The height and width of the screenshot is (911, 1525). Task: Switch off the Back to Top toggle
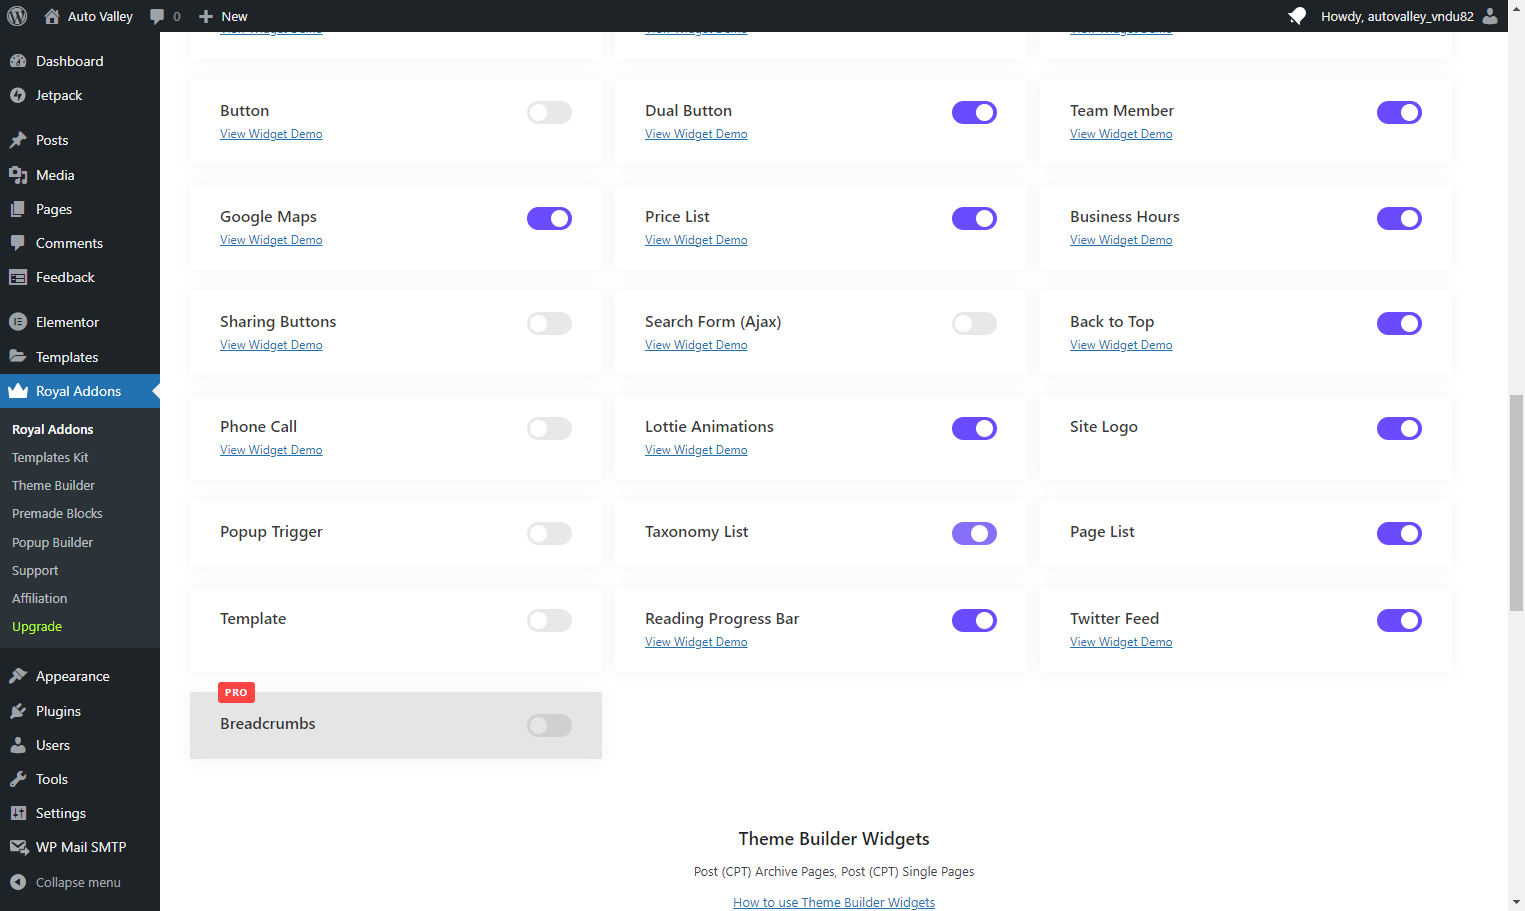[x=1399, y=324]
